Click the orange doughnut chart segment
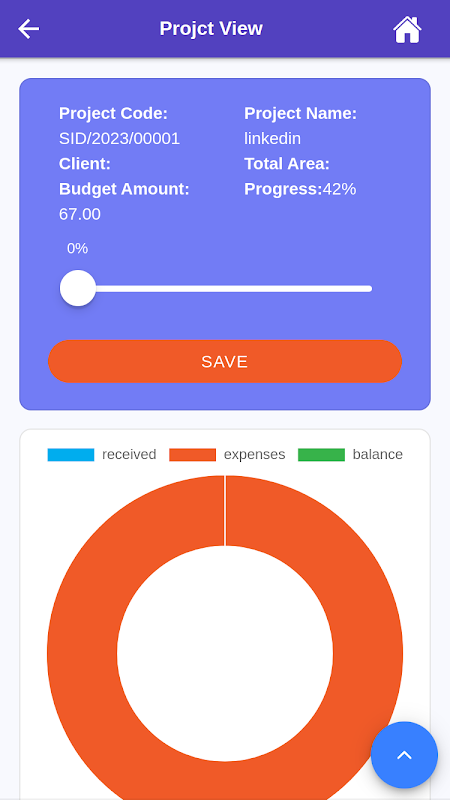450x800 pixels. coord(82,653)
